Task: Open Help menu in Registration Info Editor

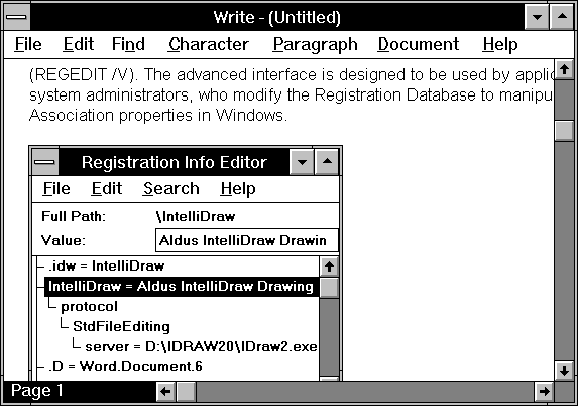Action: pos(238,188)
